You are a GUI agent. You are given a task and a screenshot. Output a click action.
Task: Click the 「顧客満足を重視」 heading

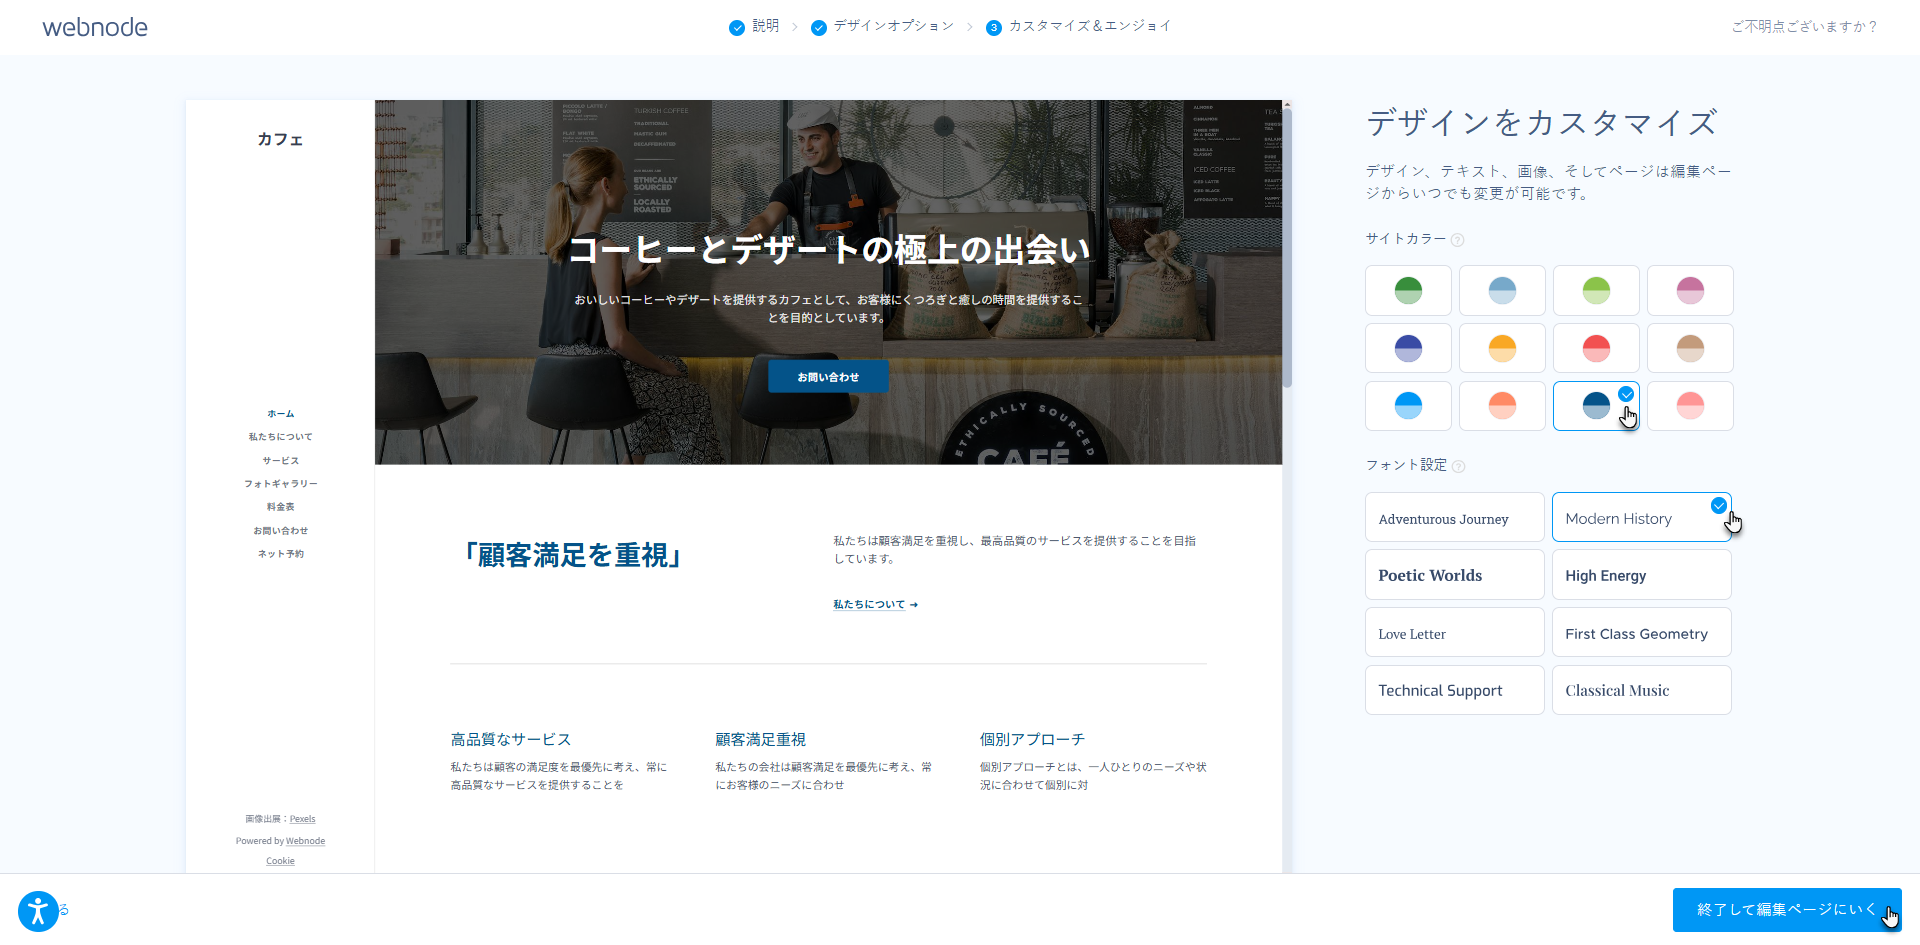[573, 555]
